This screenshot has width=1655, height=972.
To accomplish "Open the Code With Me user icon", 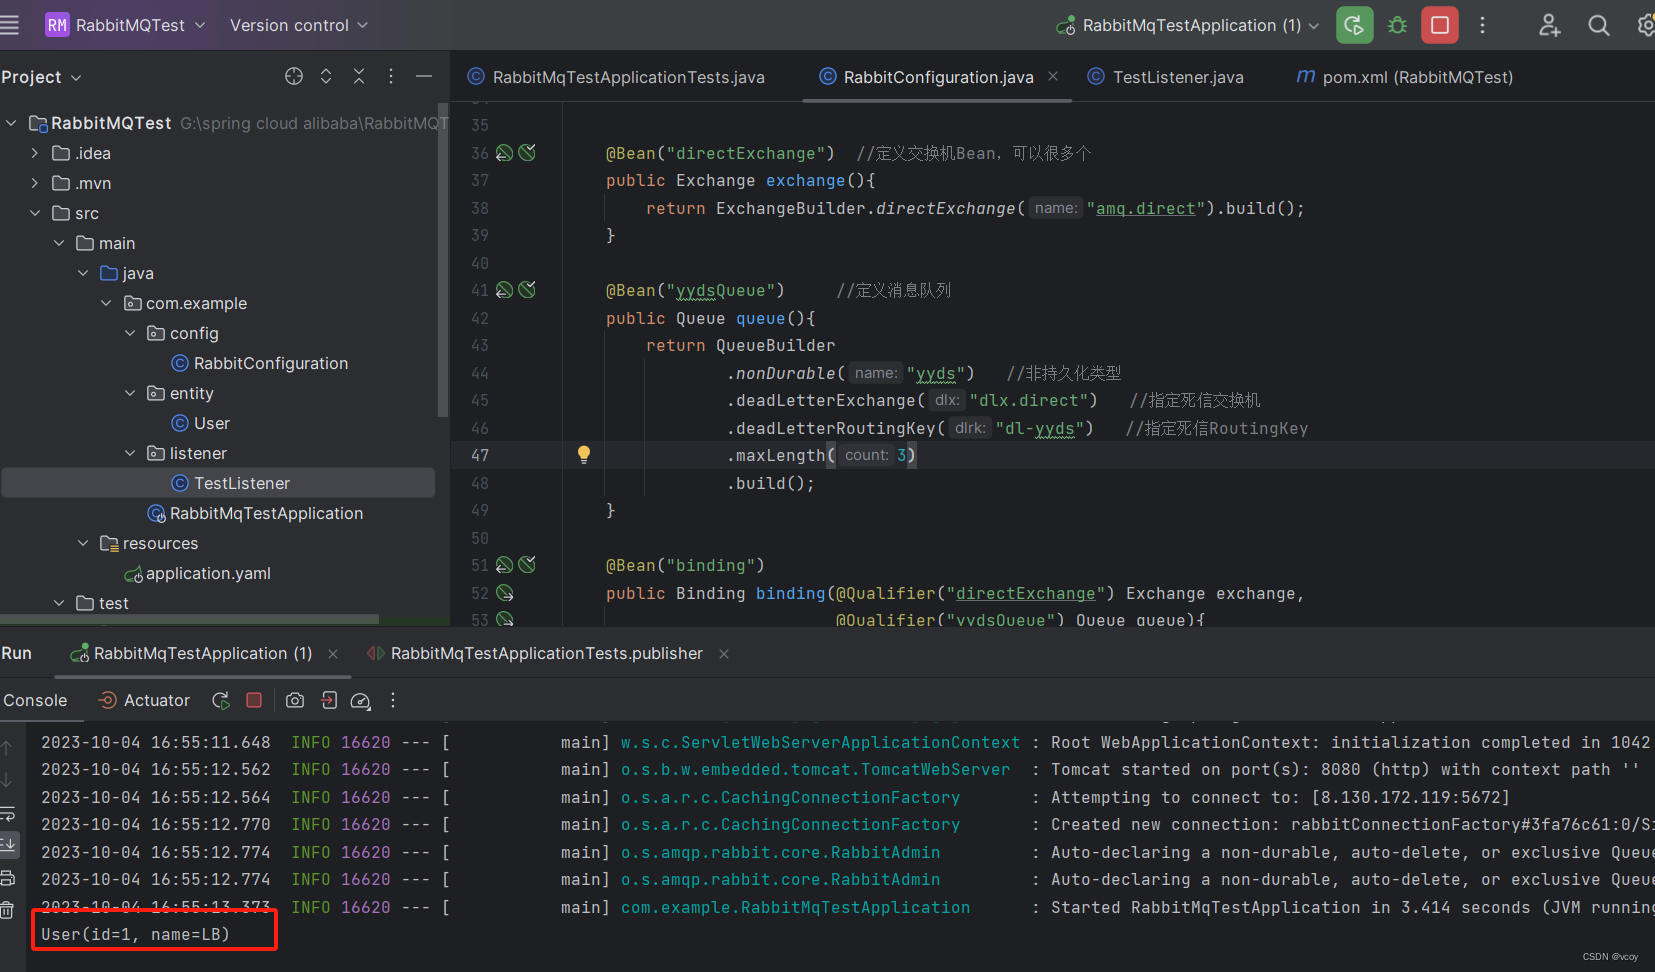I will coord(1549,25).
